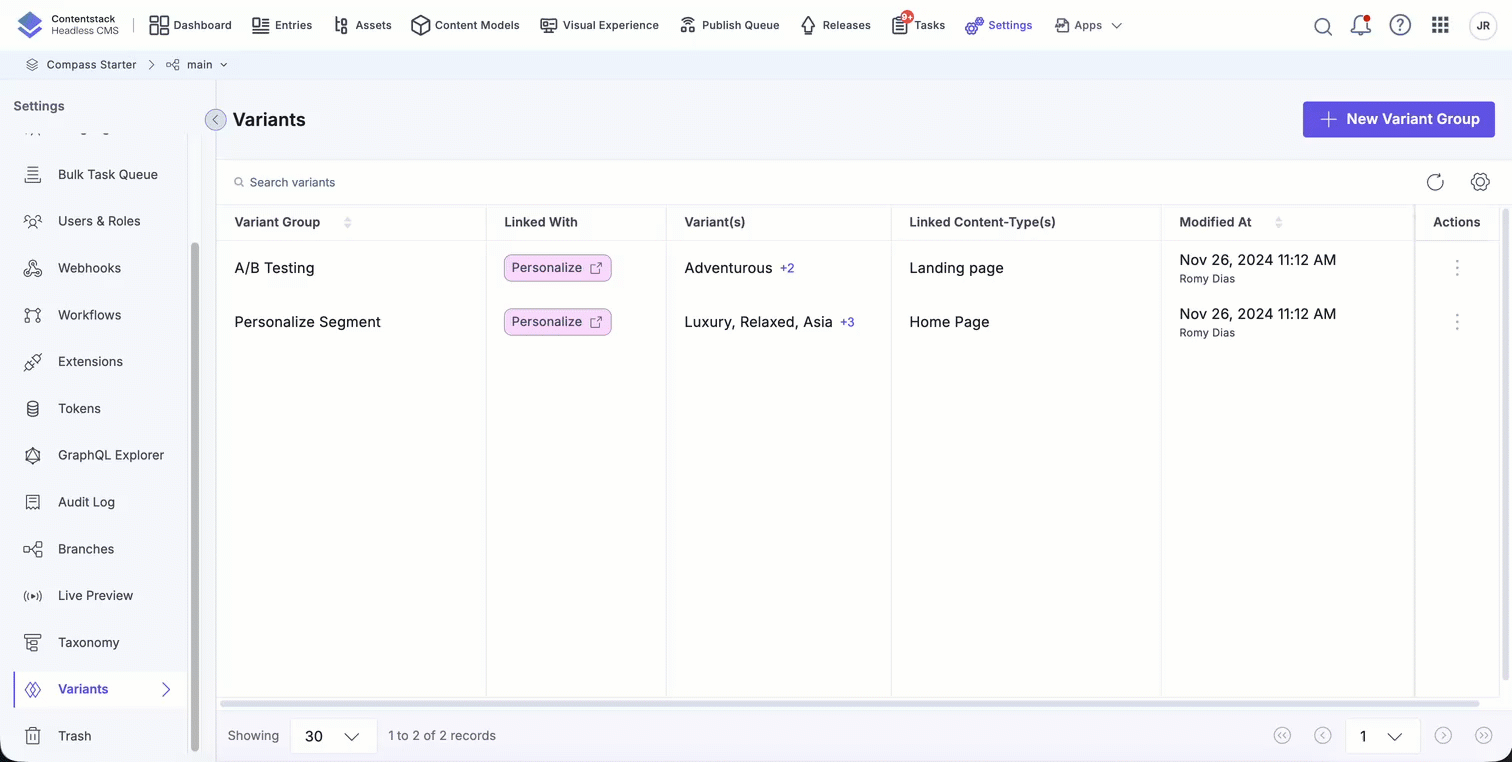The height and width of the screenshot is (762, 1512).
Task: Open table column settings gear
Action: 1480,182
